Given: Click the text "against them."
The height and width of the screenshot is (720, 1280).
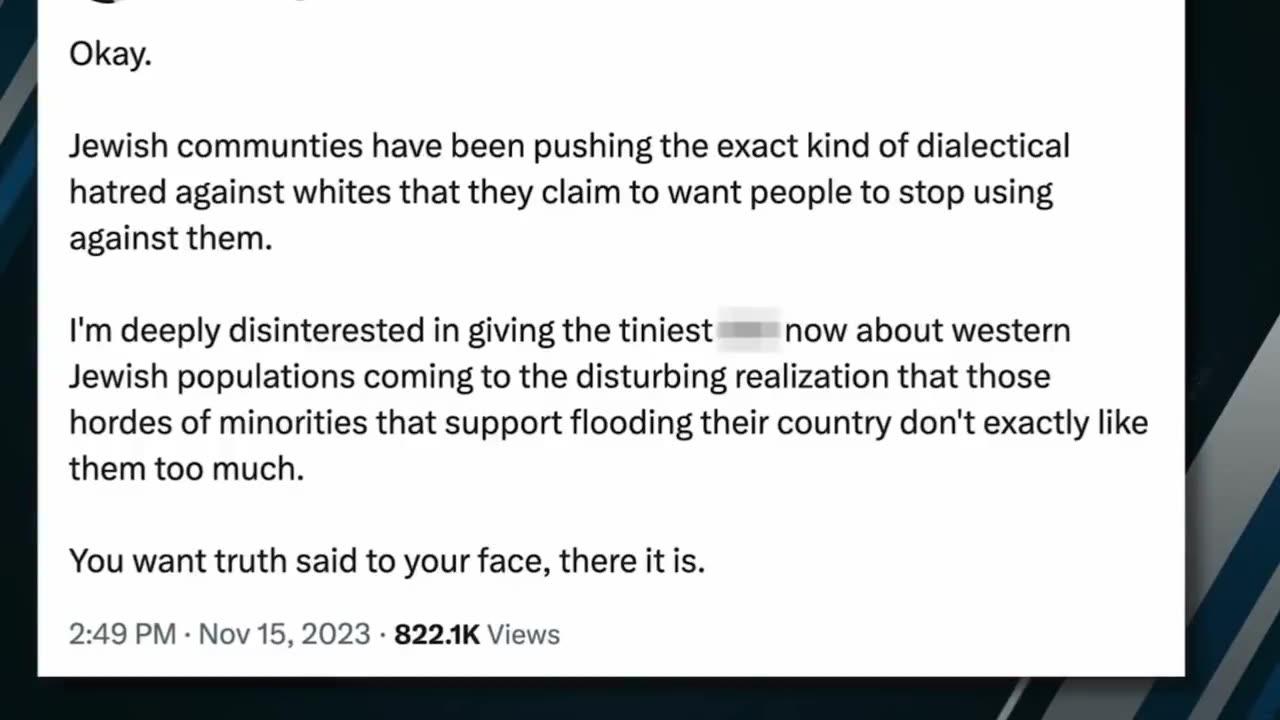Looking at the screenshot, I should pos(170,238).
